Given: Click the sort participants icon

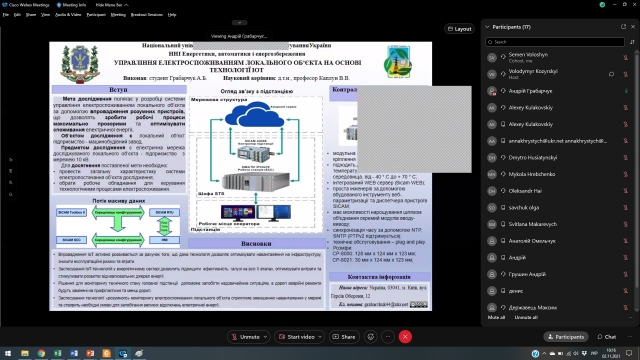Looking at the screenshot, I should coord(632,42).
